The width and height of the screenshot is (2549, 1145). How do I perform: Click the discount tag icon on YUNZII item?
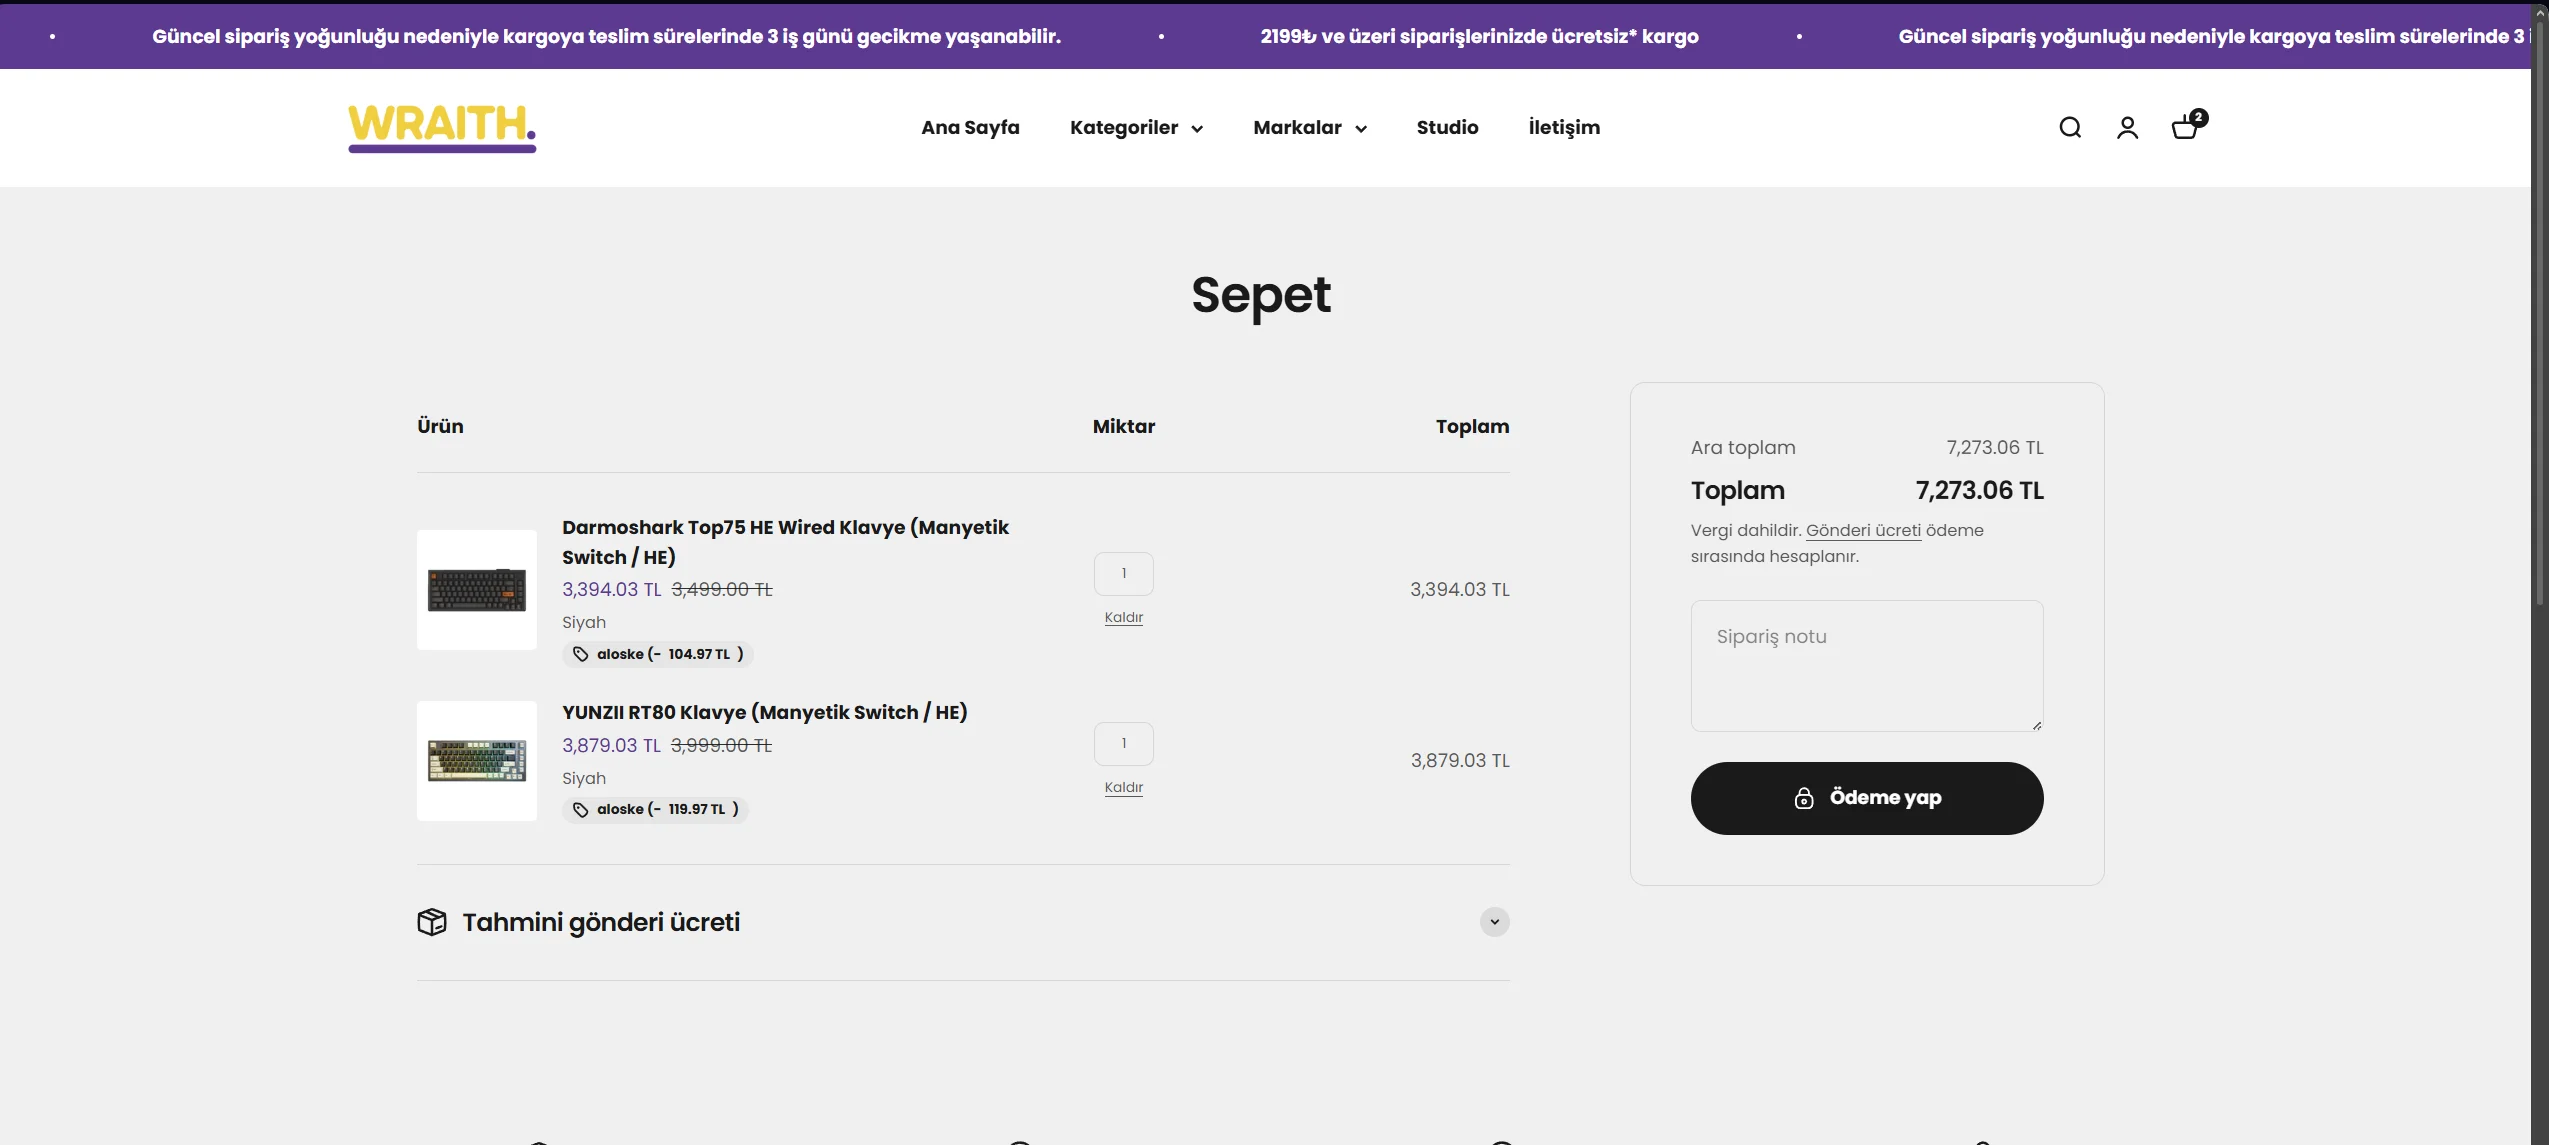pyautogui.click(x=581, y=809)
